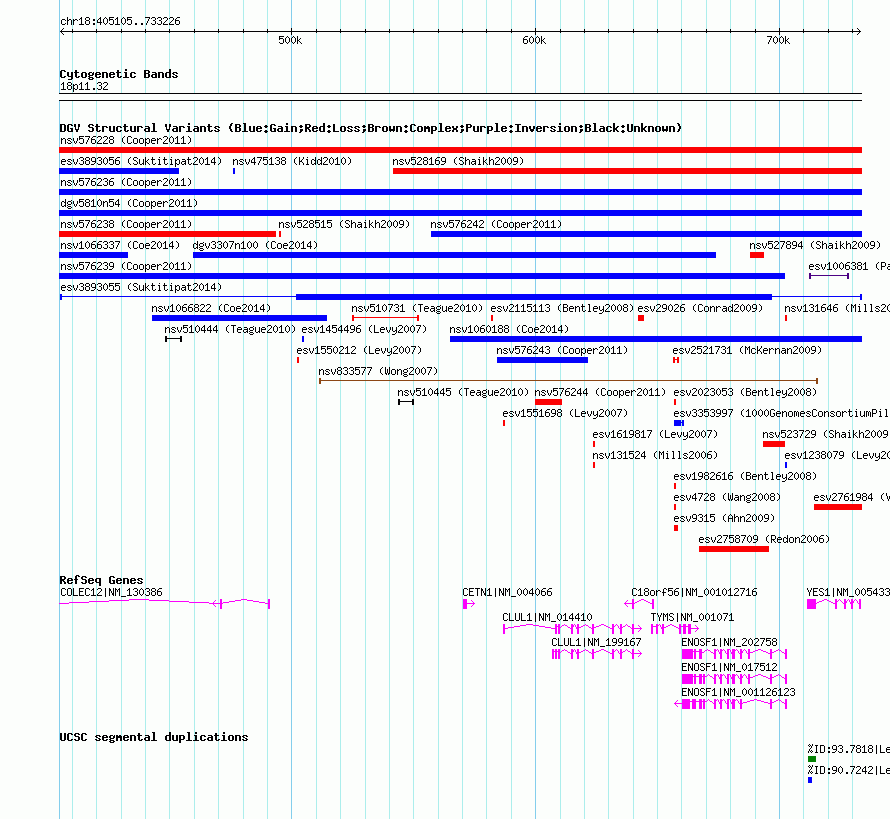Open esv1551698 (Levy2007) variant label

pos(565,413)
